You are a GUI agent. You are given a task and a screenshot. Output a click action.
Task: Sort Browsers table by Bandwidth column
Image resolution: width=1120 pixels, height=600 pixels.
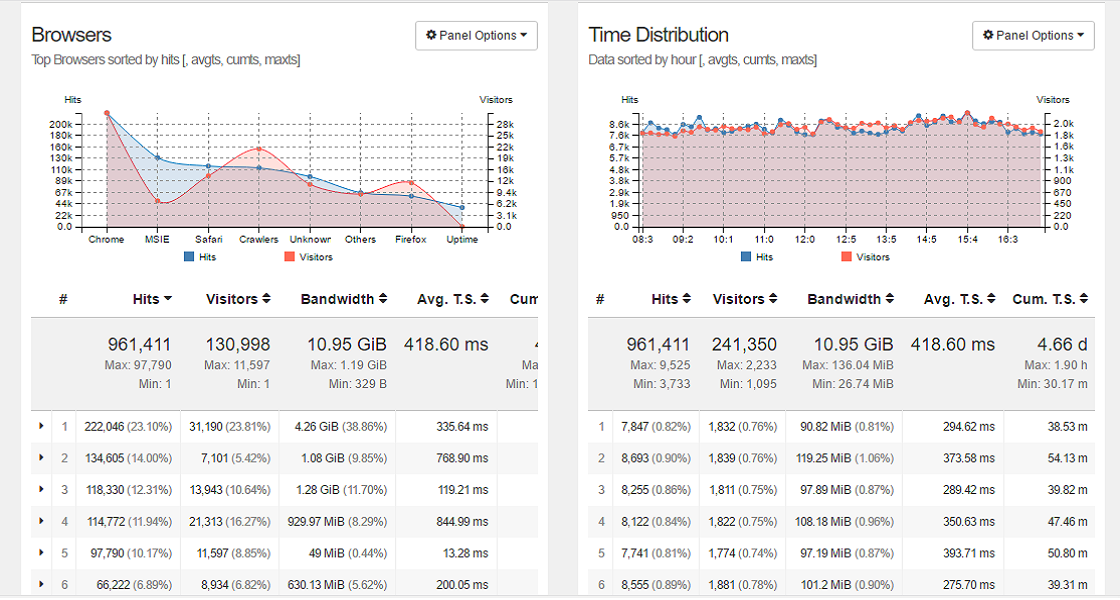(x=344, y=299)
